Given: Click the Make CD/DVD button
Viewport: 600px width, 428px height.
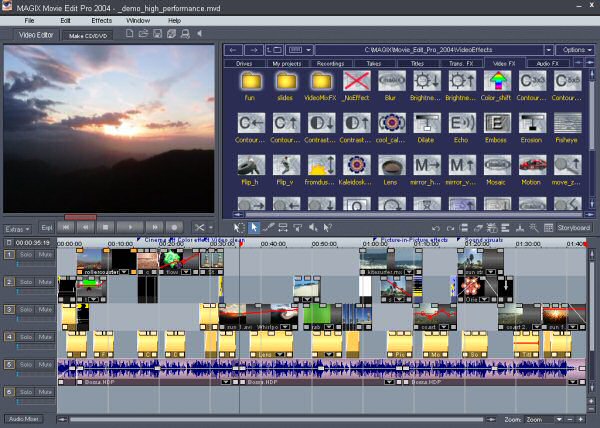Looking at the screenshot, I should click(88, 36).
